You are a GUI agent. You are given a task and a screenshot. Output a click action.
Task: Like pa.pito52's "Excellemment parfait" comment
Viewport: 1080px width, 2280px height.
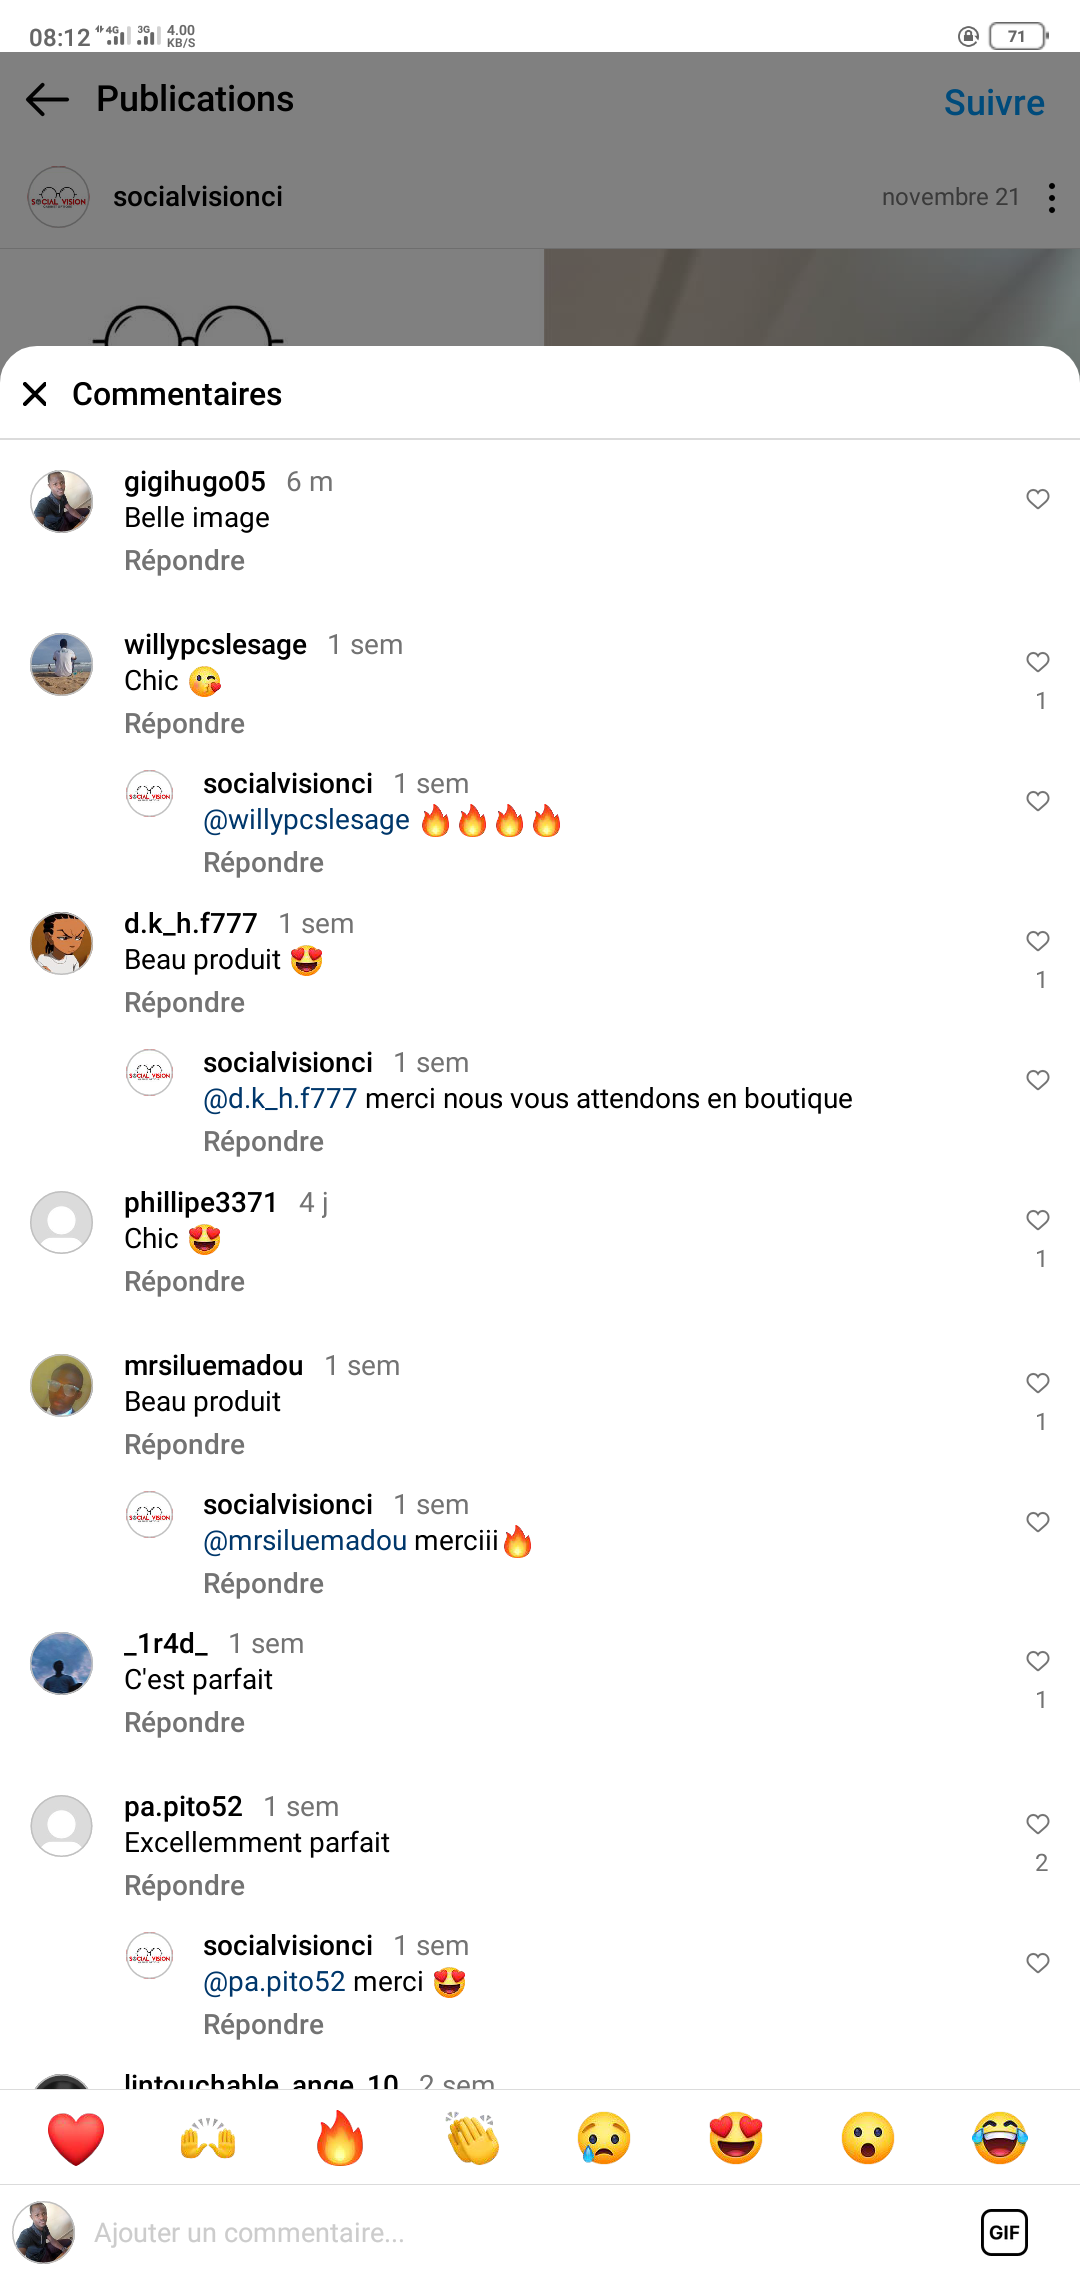(x=1038, y=1824)
